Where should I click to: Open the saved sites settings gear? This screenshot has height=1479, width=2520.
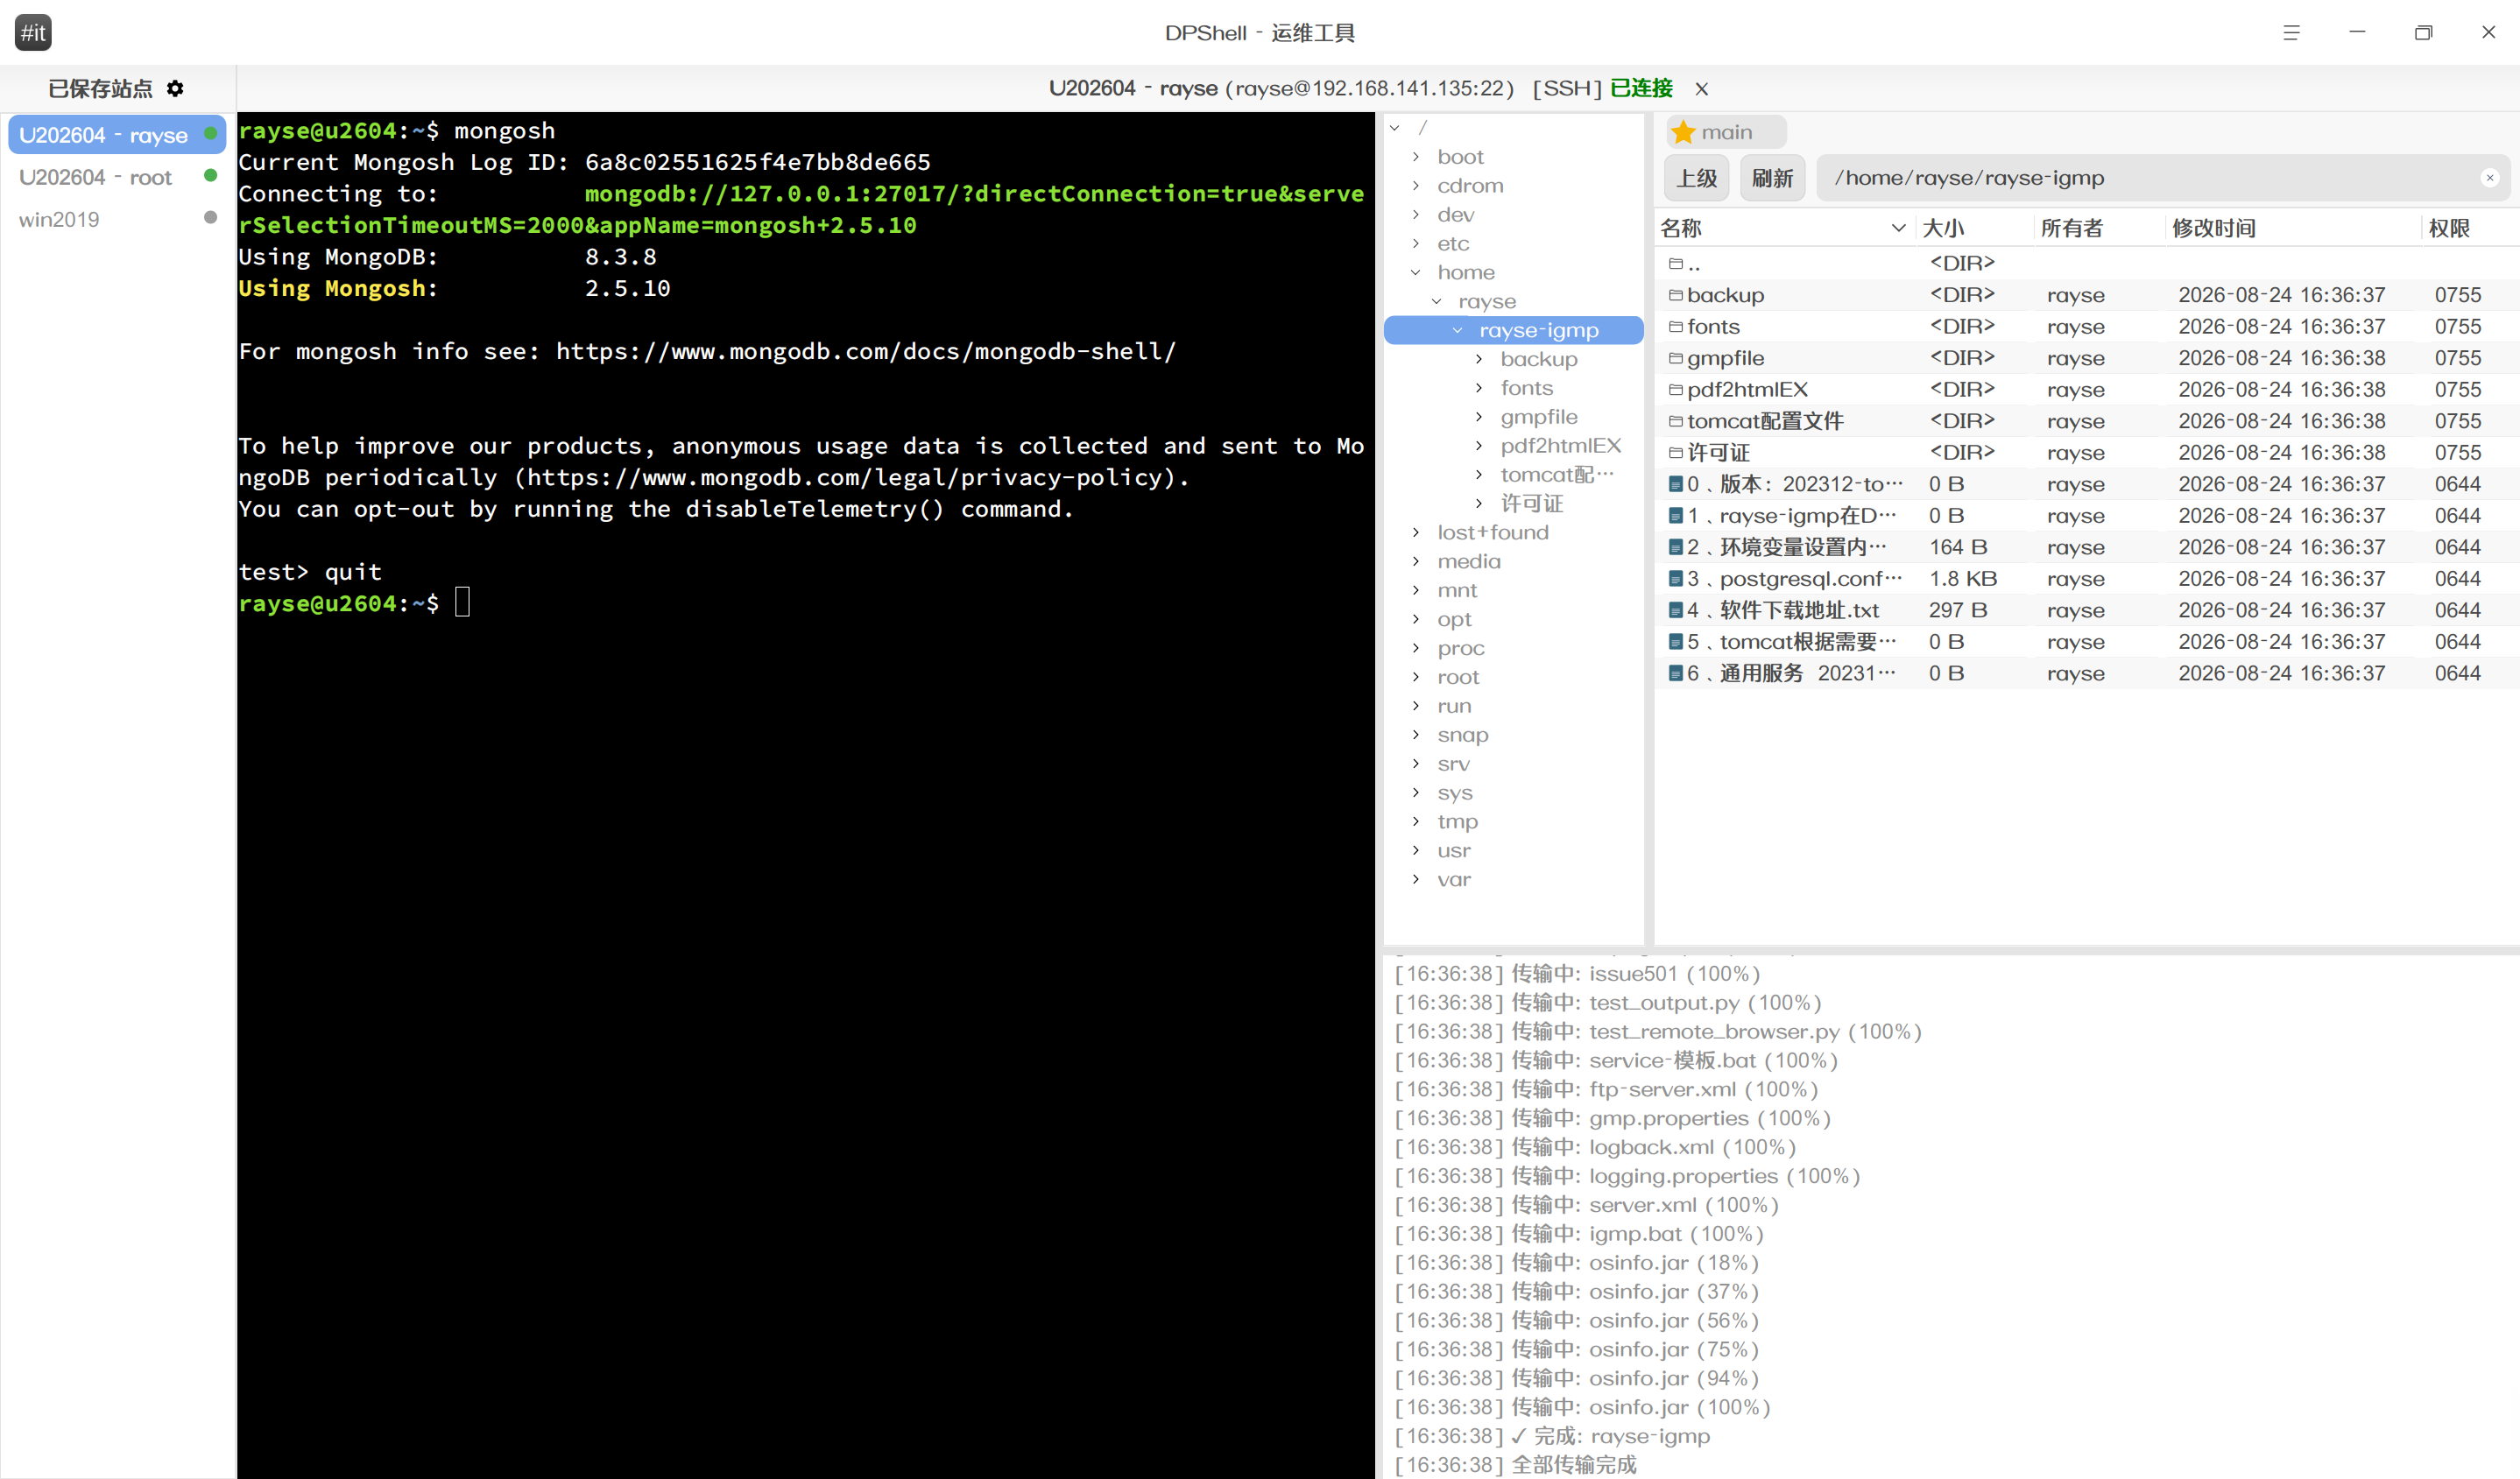(x=175, y=88)
